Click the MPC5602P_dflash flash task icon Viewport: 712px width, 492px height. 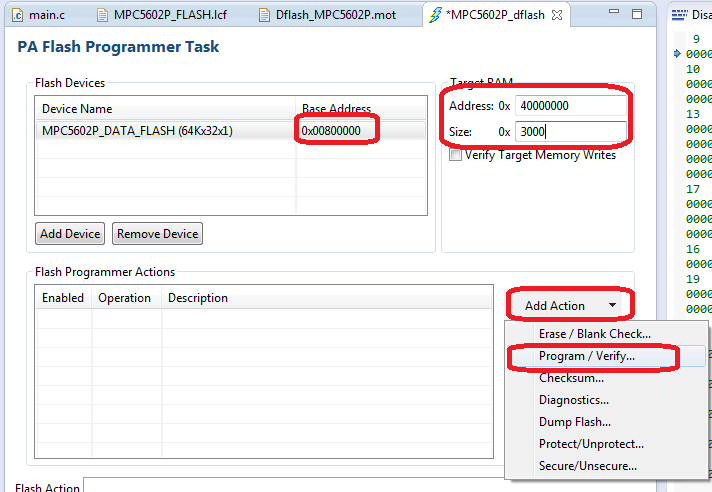(435, 15)
